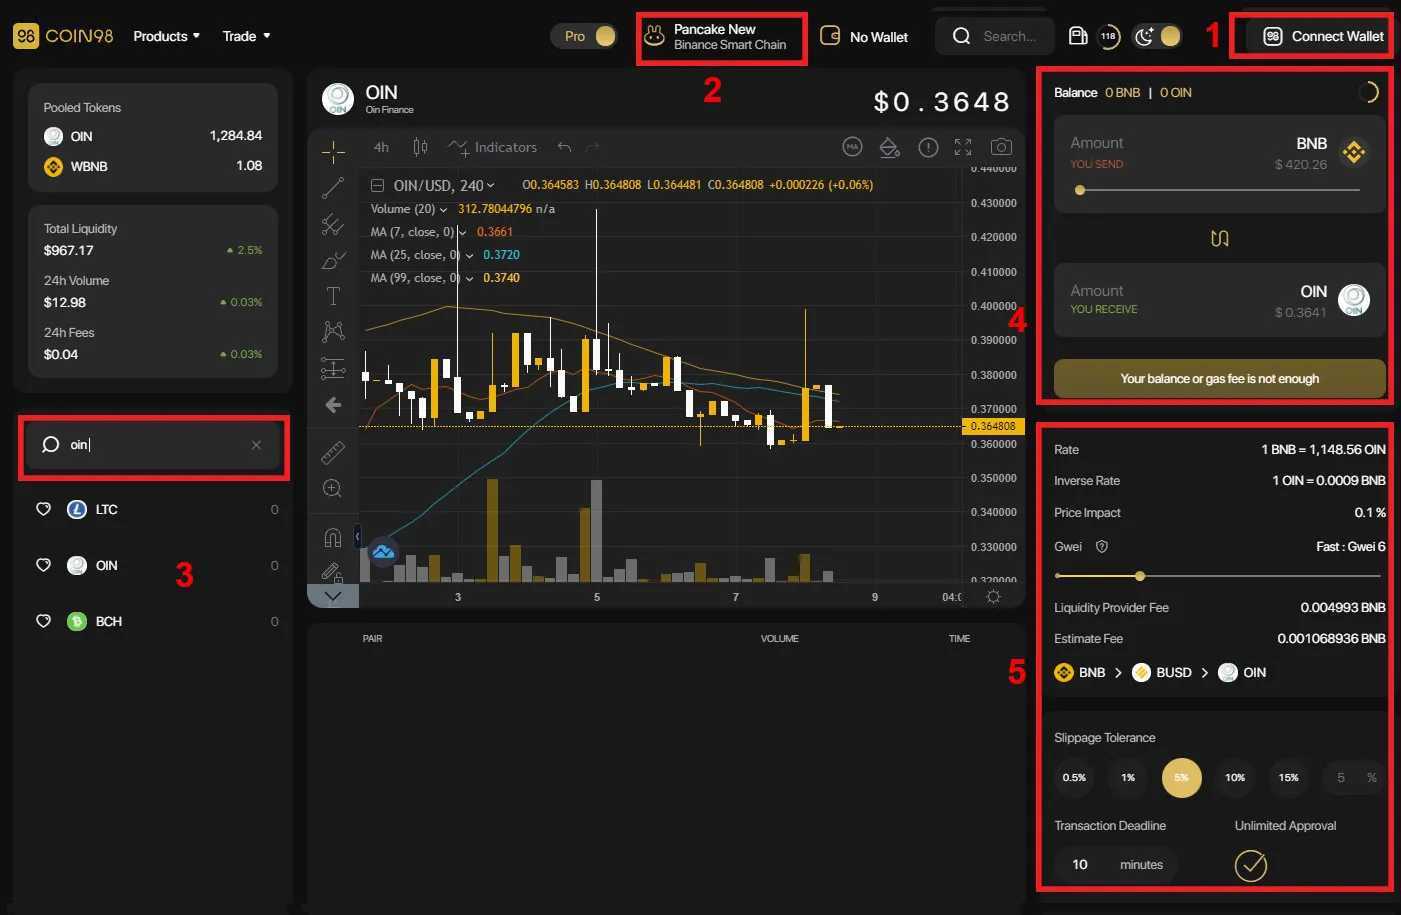Collapse the drawing toolbar with bottom chevron
The height and width of the screenshot is (915, 1401).
[333, 596]
